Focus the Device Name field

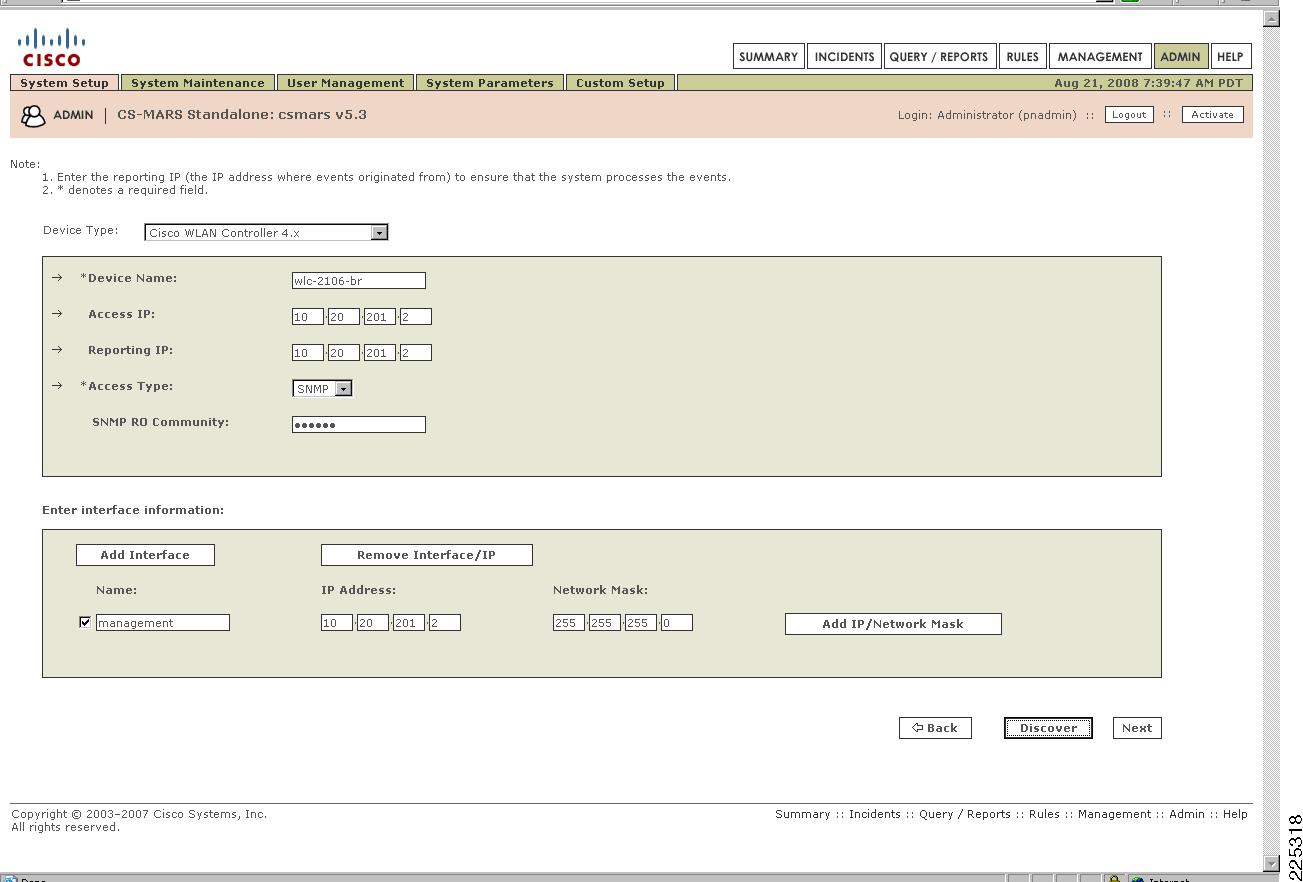(358, 281)
